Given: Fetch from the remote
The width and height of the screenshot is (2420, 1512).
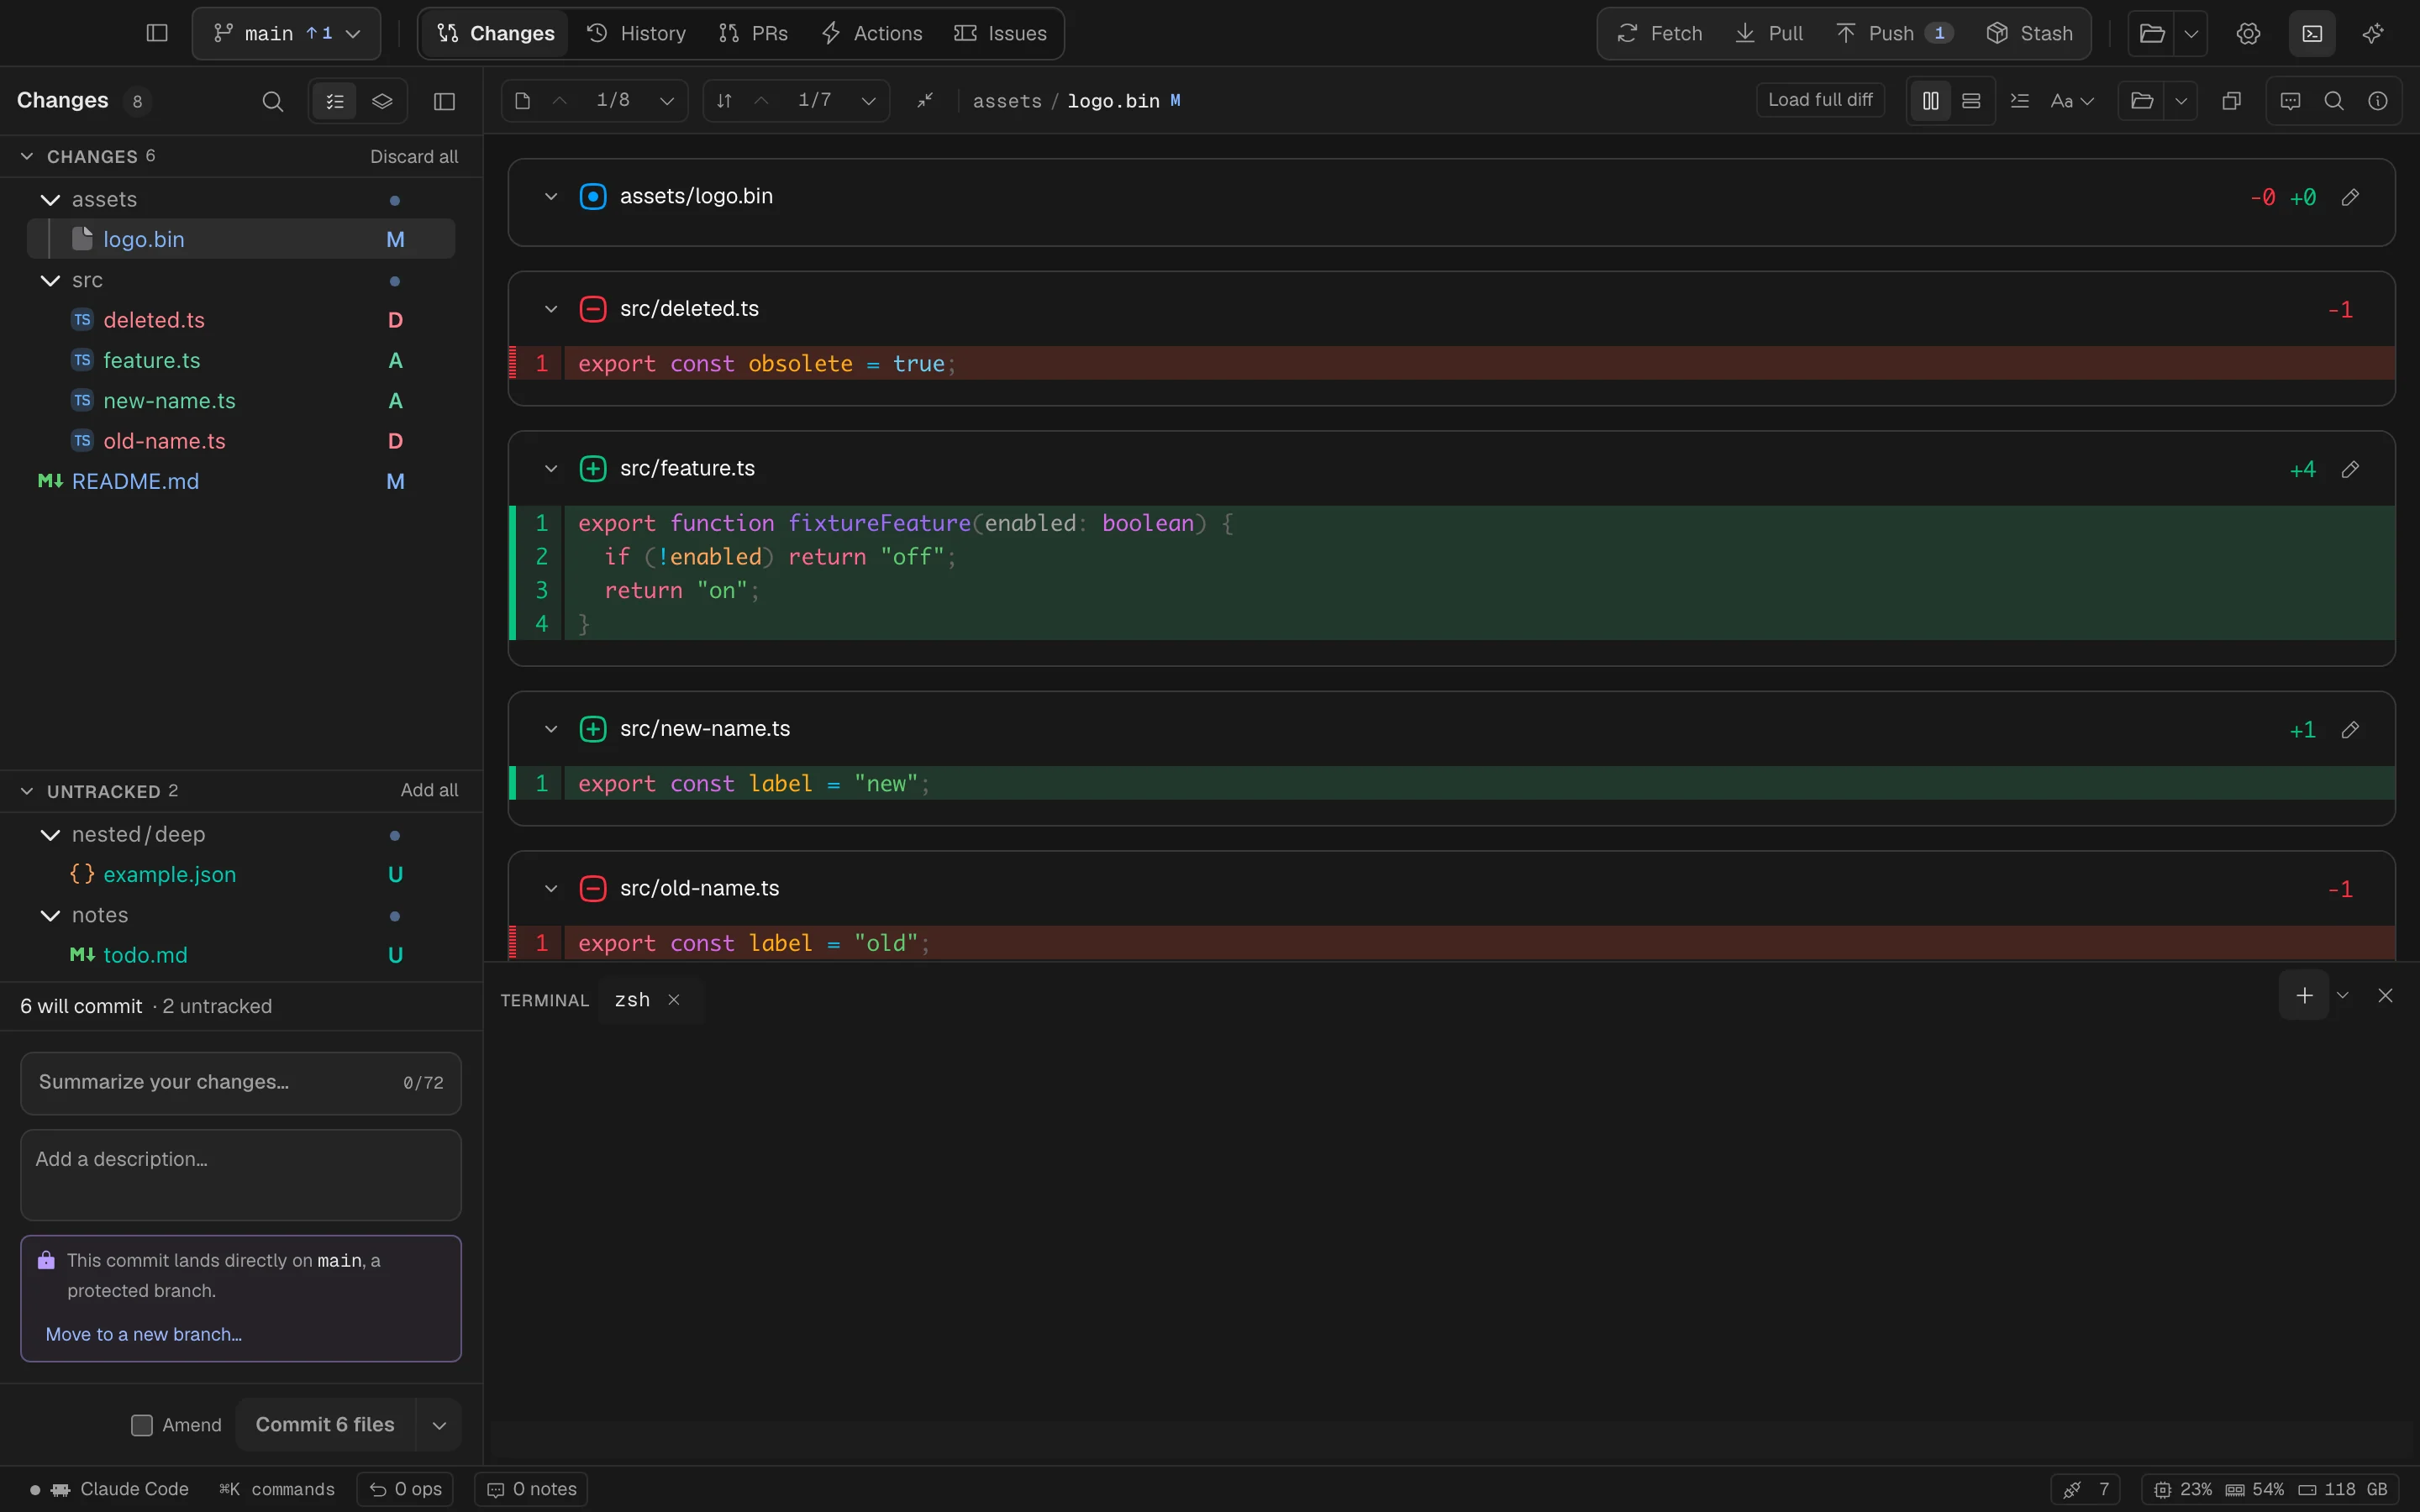Looking at the screenshot, I should point(1659,33).
